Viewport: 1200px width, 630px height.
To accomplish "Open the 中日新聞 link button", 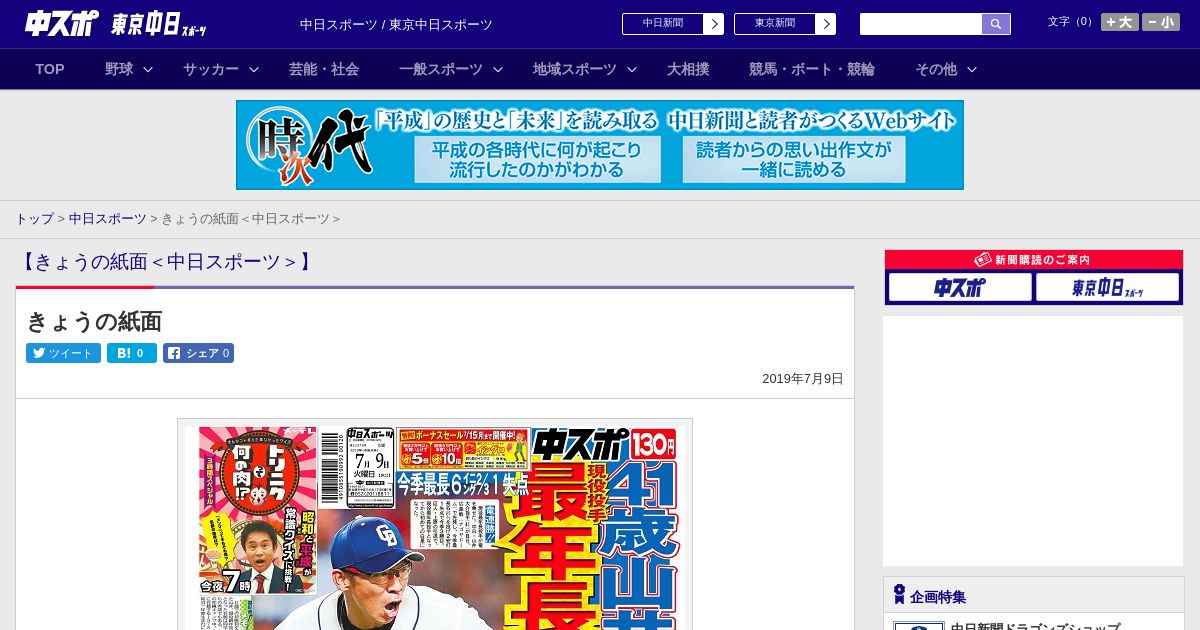I will coord(662,24).
